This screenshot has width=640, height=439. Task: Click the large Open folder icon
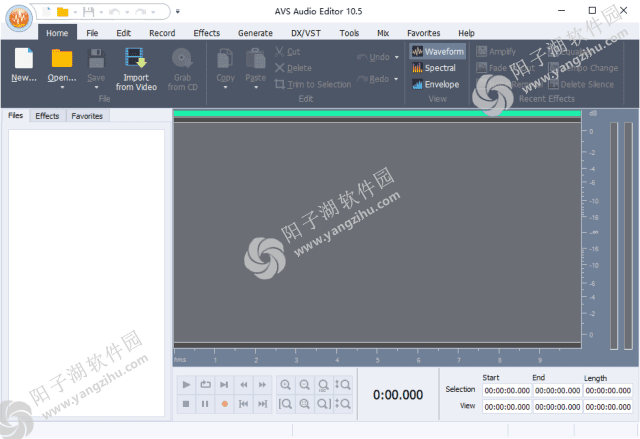(62, 58)
